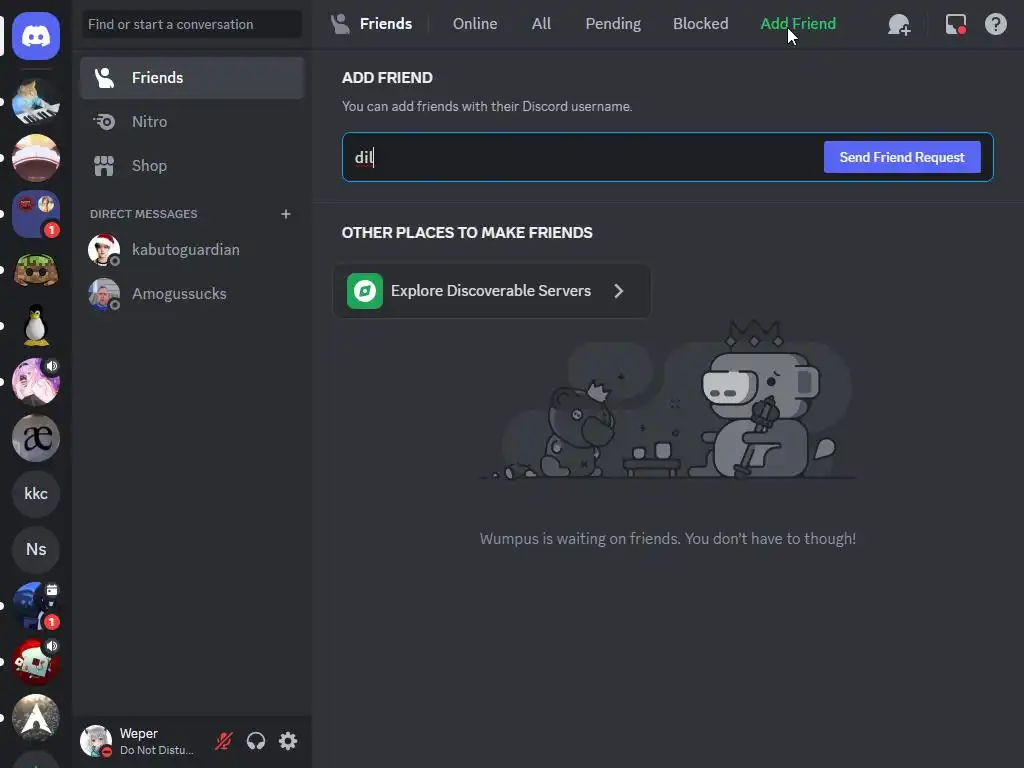Open the dark blue server with event badge
Image resolution: width=1024 pixels, height=768 pixels.
(x=36, y=606)
